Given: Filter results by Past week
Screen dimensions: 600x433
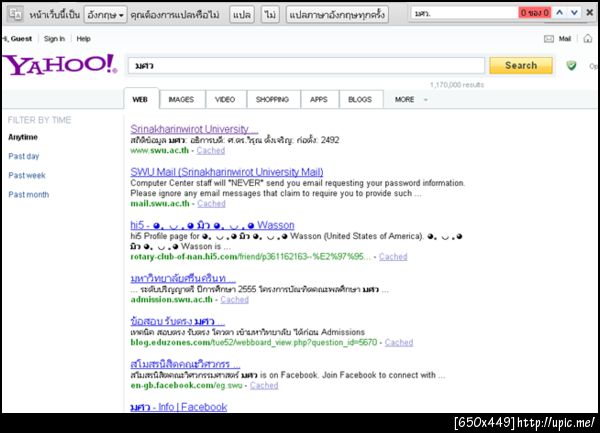Looking at the screenshot, I should coord(27,175).
